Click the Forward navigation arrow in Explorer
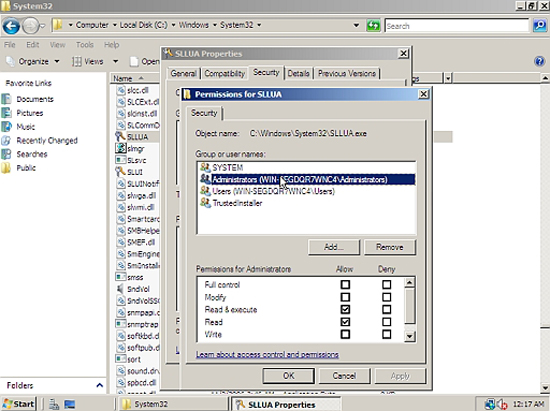The image size is (550, 411). pos(30,26)
